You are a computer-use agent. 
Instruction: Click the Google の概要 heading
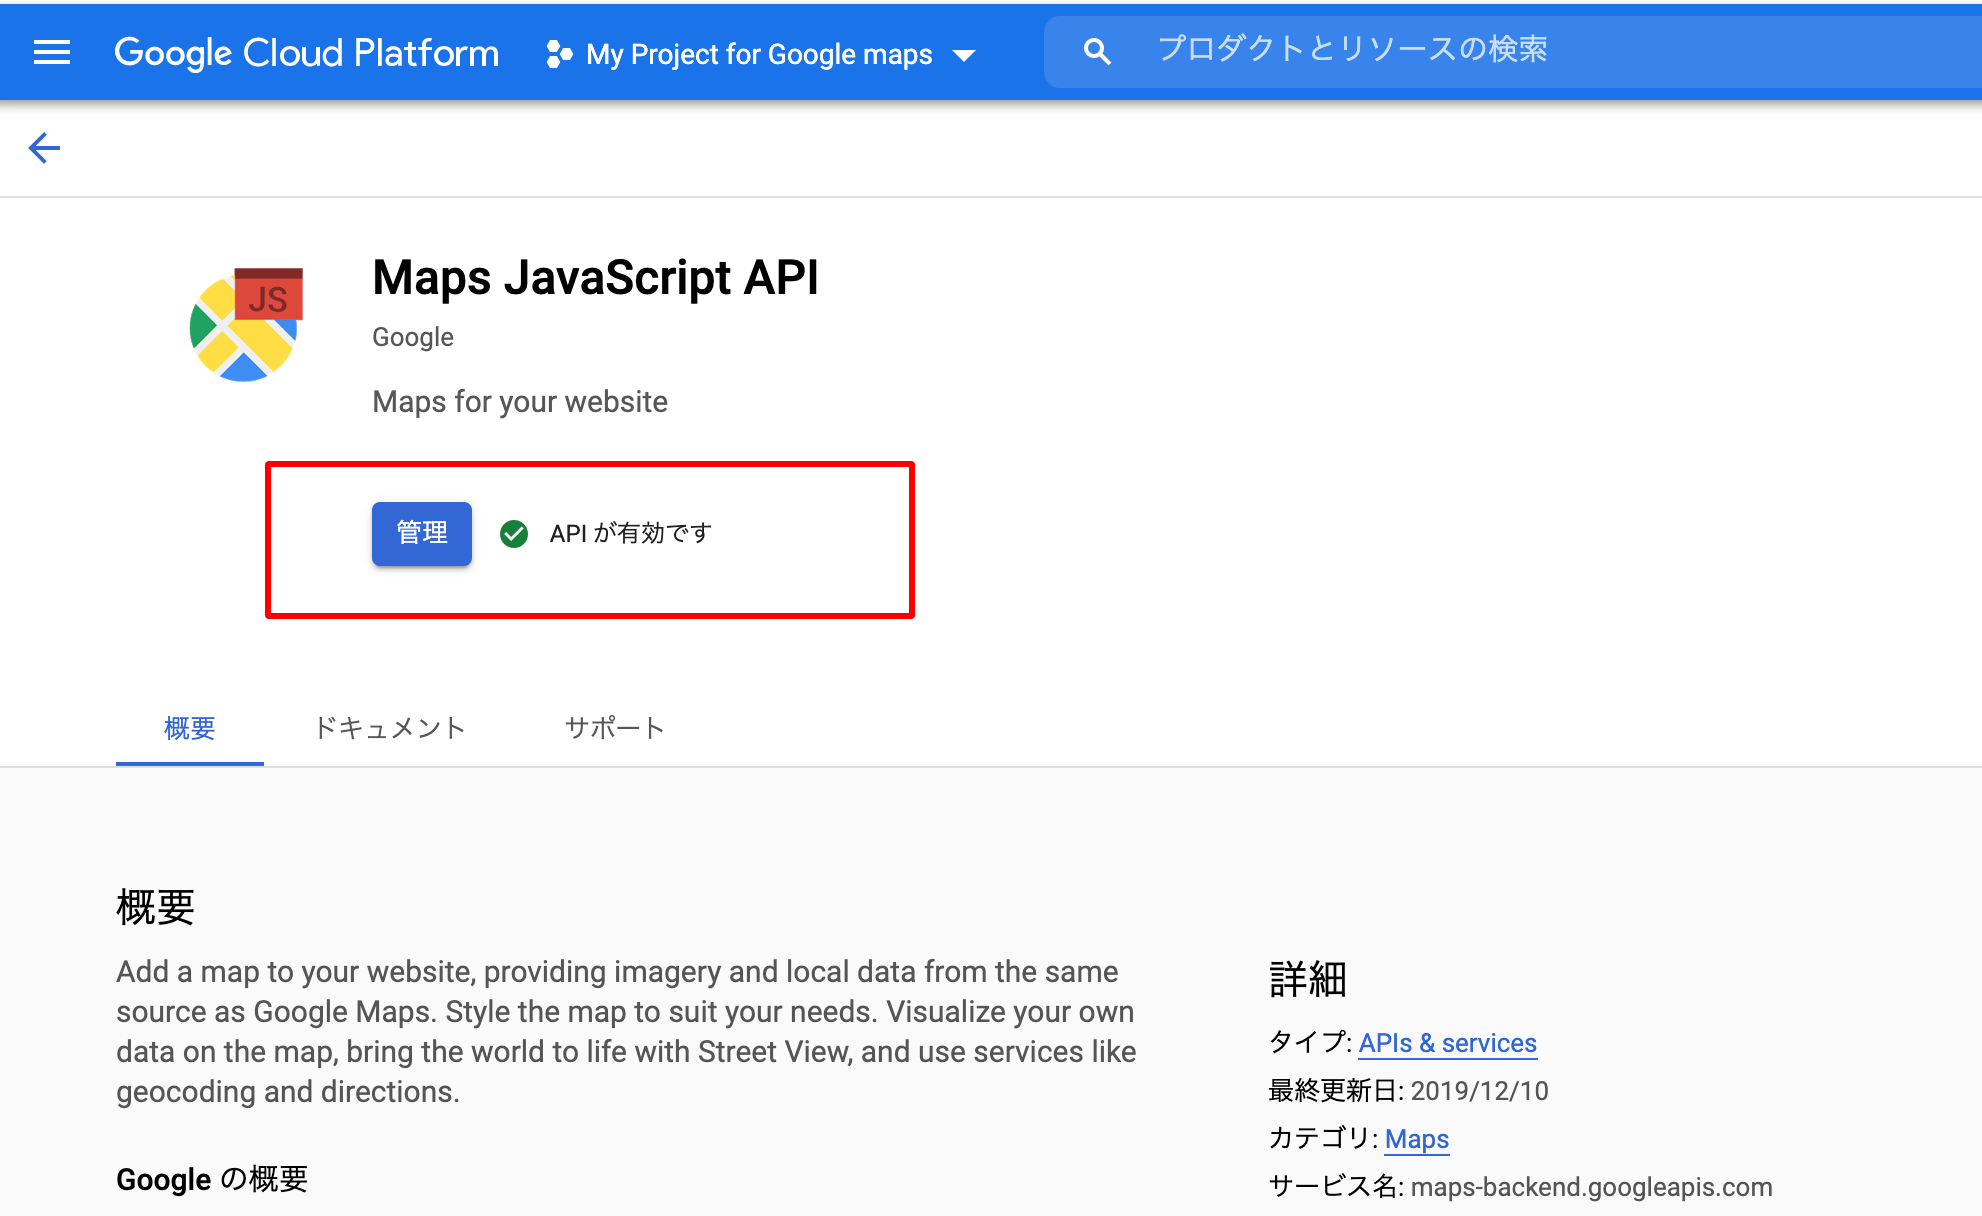(212, 1179)
